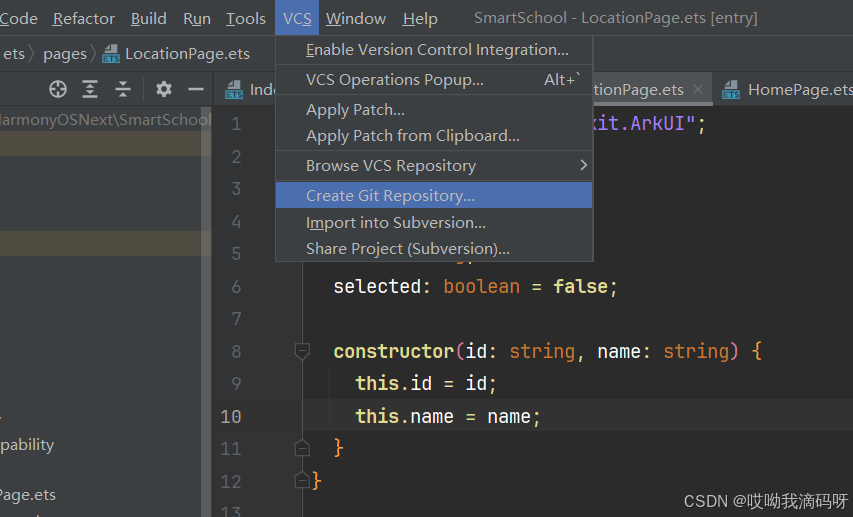Expand Browse VCS Repository submenu arrow
This screenshot has width=853, height=517.
583,165
